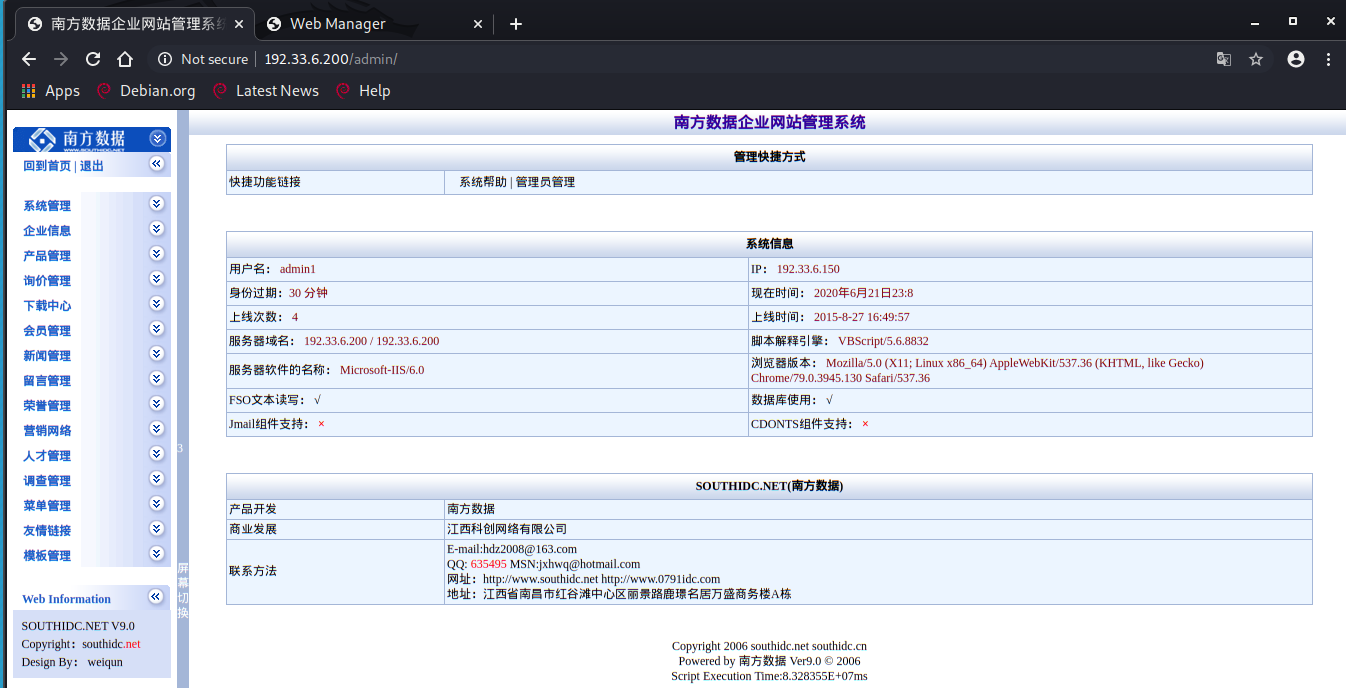Open the 管理员管理 quick link
Screen dimensions: 1346x688
(545, 182)
